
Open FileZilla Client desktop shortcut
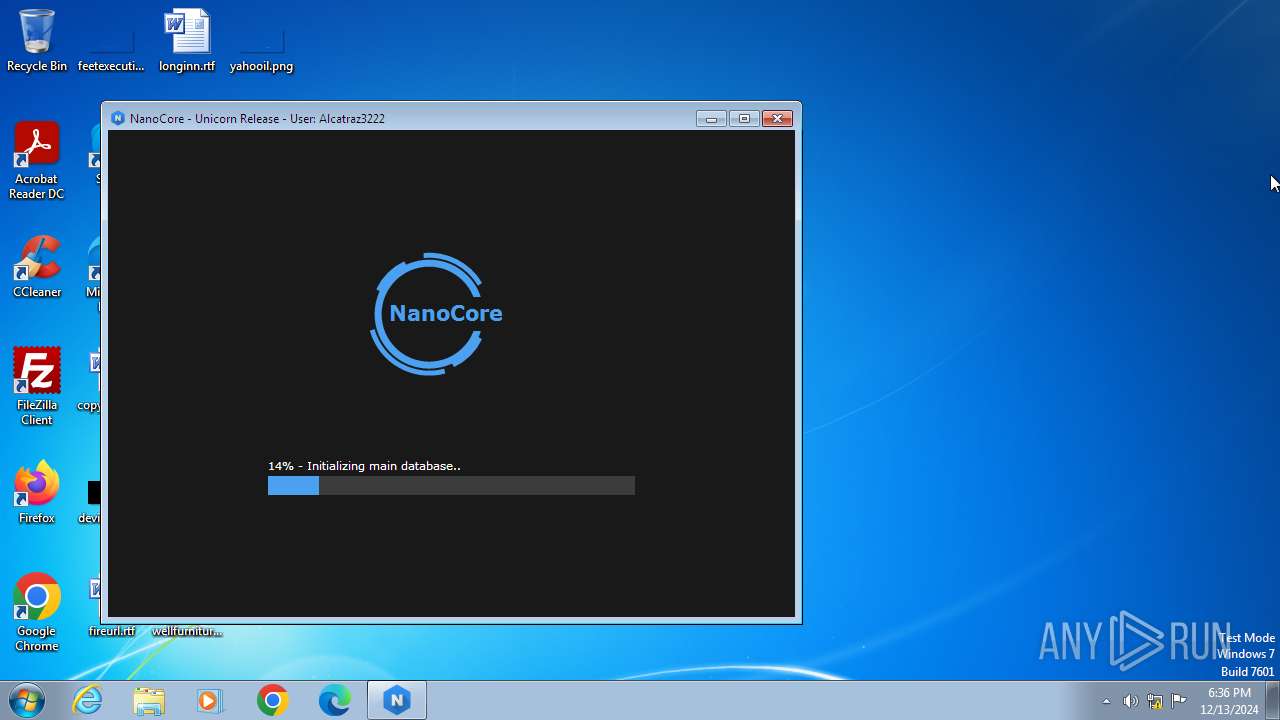(x=37, y=386)
